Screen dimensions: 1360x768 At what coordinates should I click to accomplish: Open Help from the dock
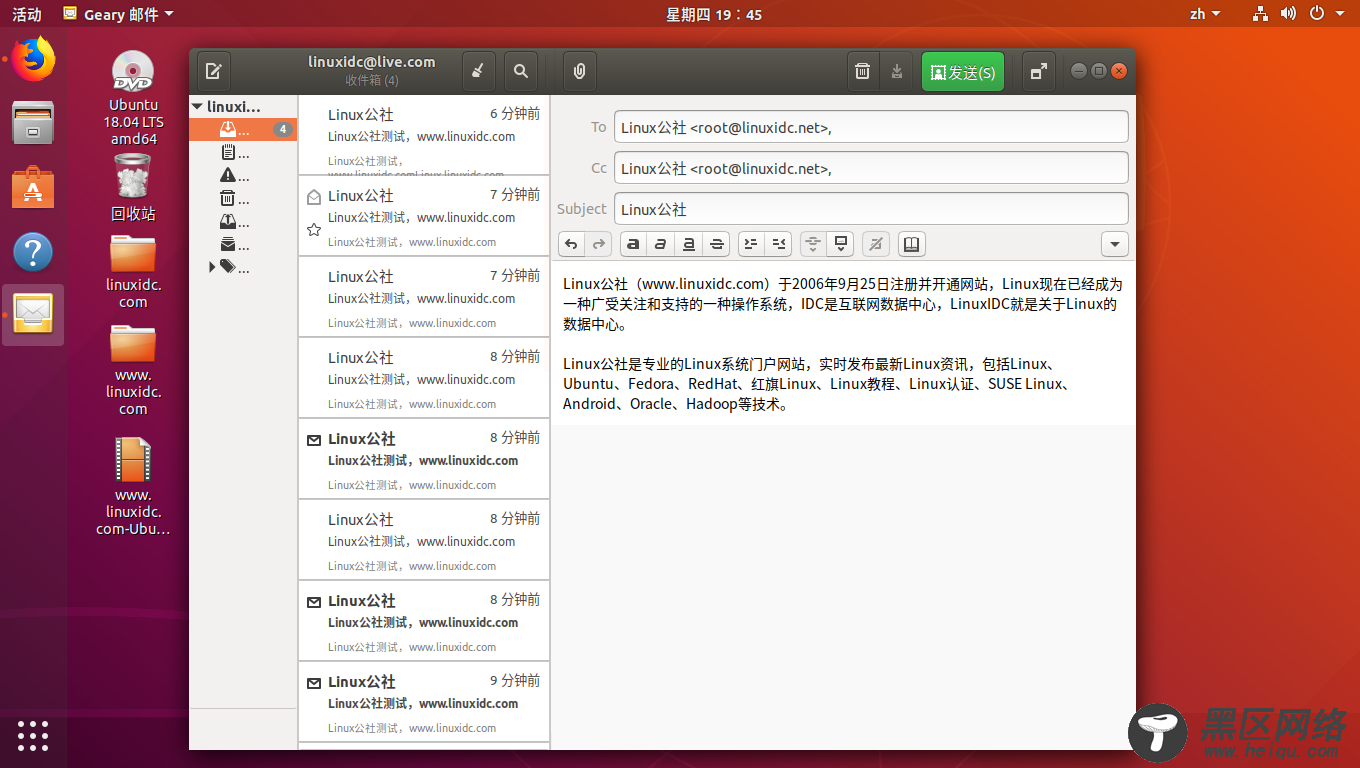coord(33,252)
